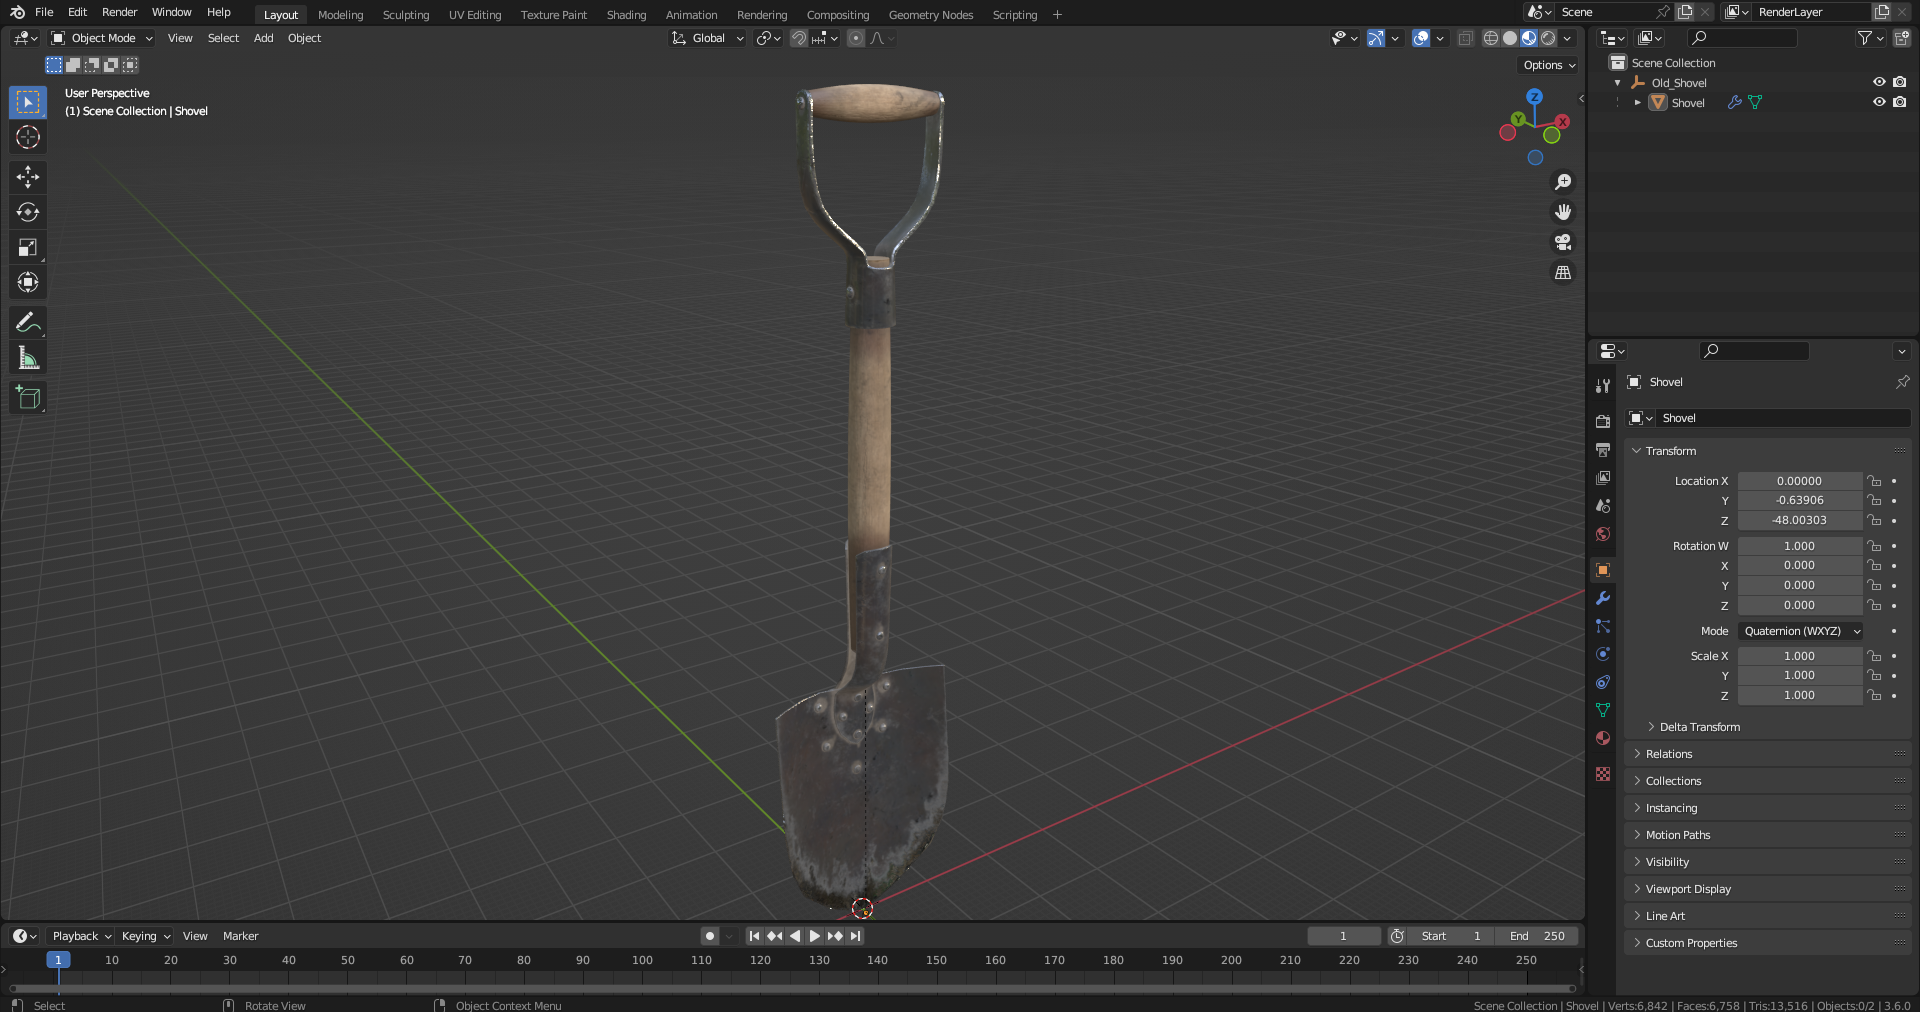The width and height of the screenshot is (1920, 1012).
Task: Open the World properties tab
Action: [1603, 534]
